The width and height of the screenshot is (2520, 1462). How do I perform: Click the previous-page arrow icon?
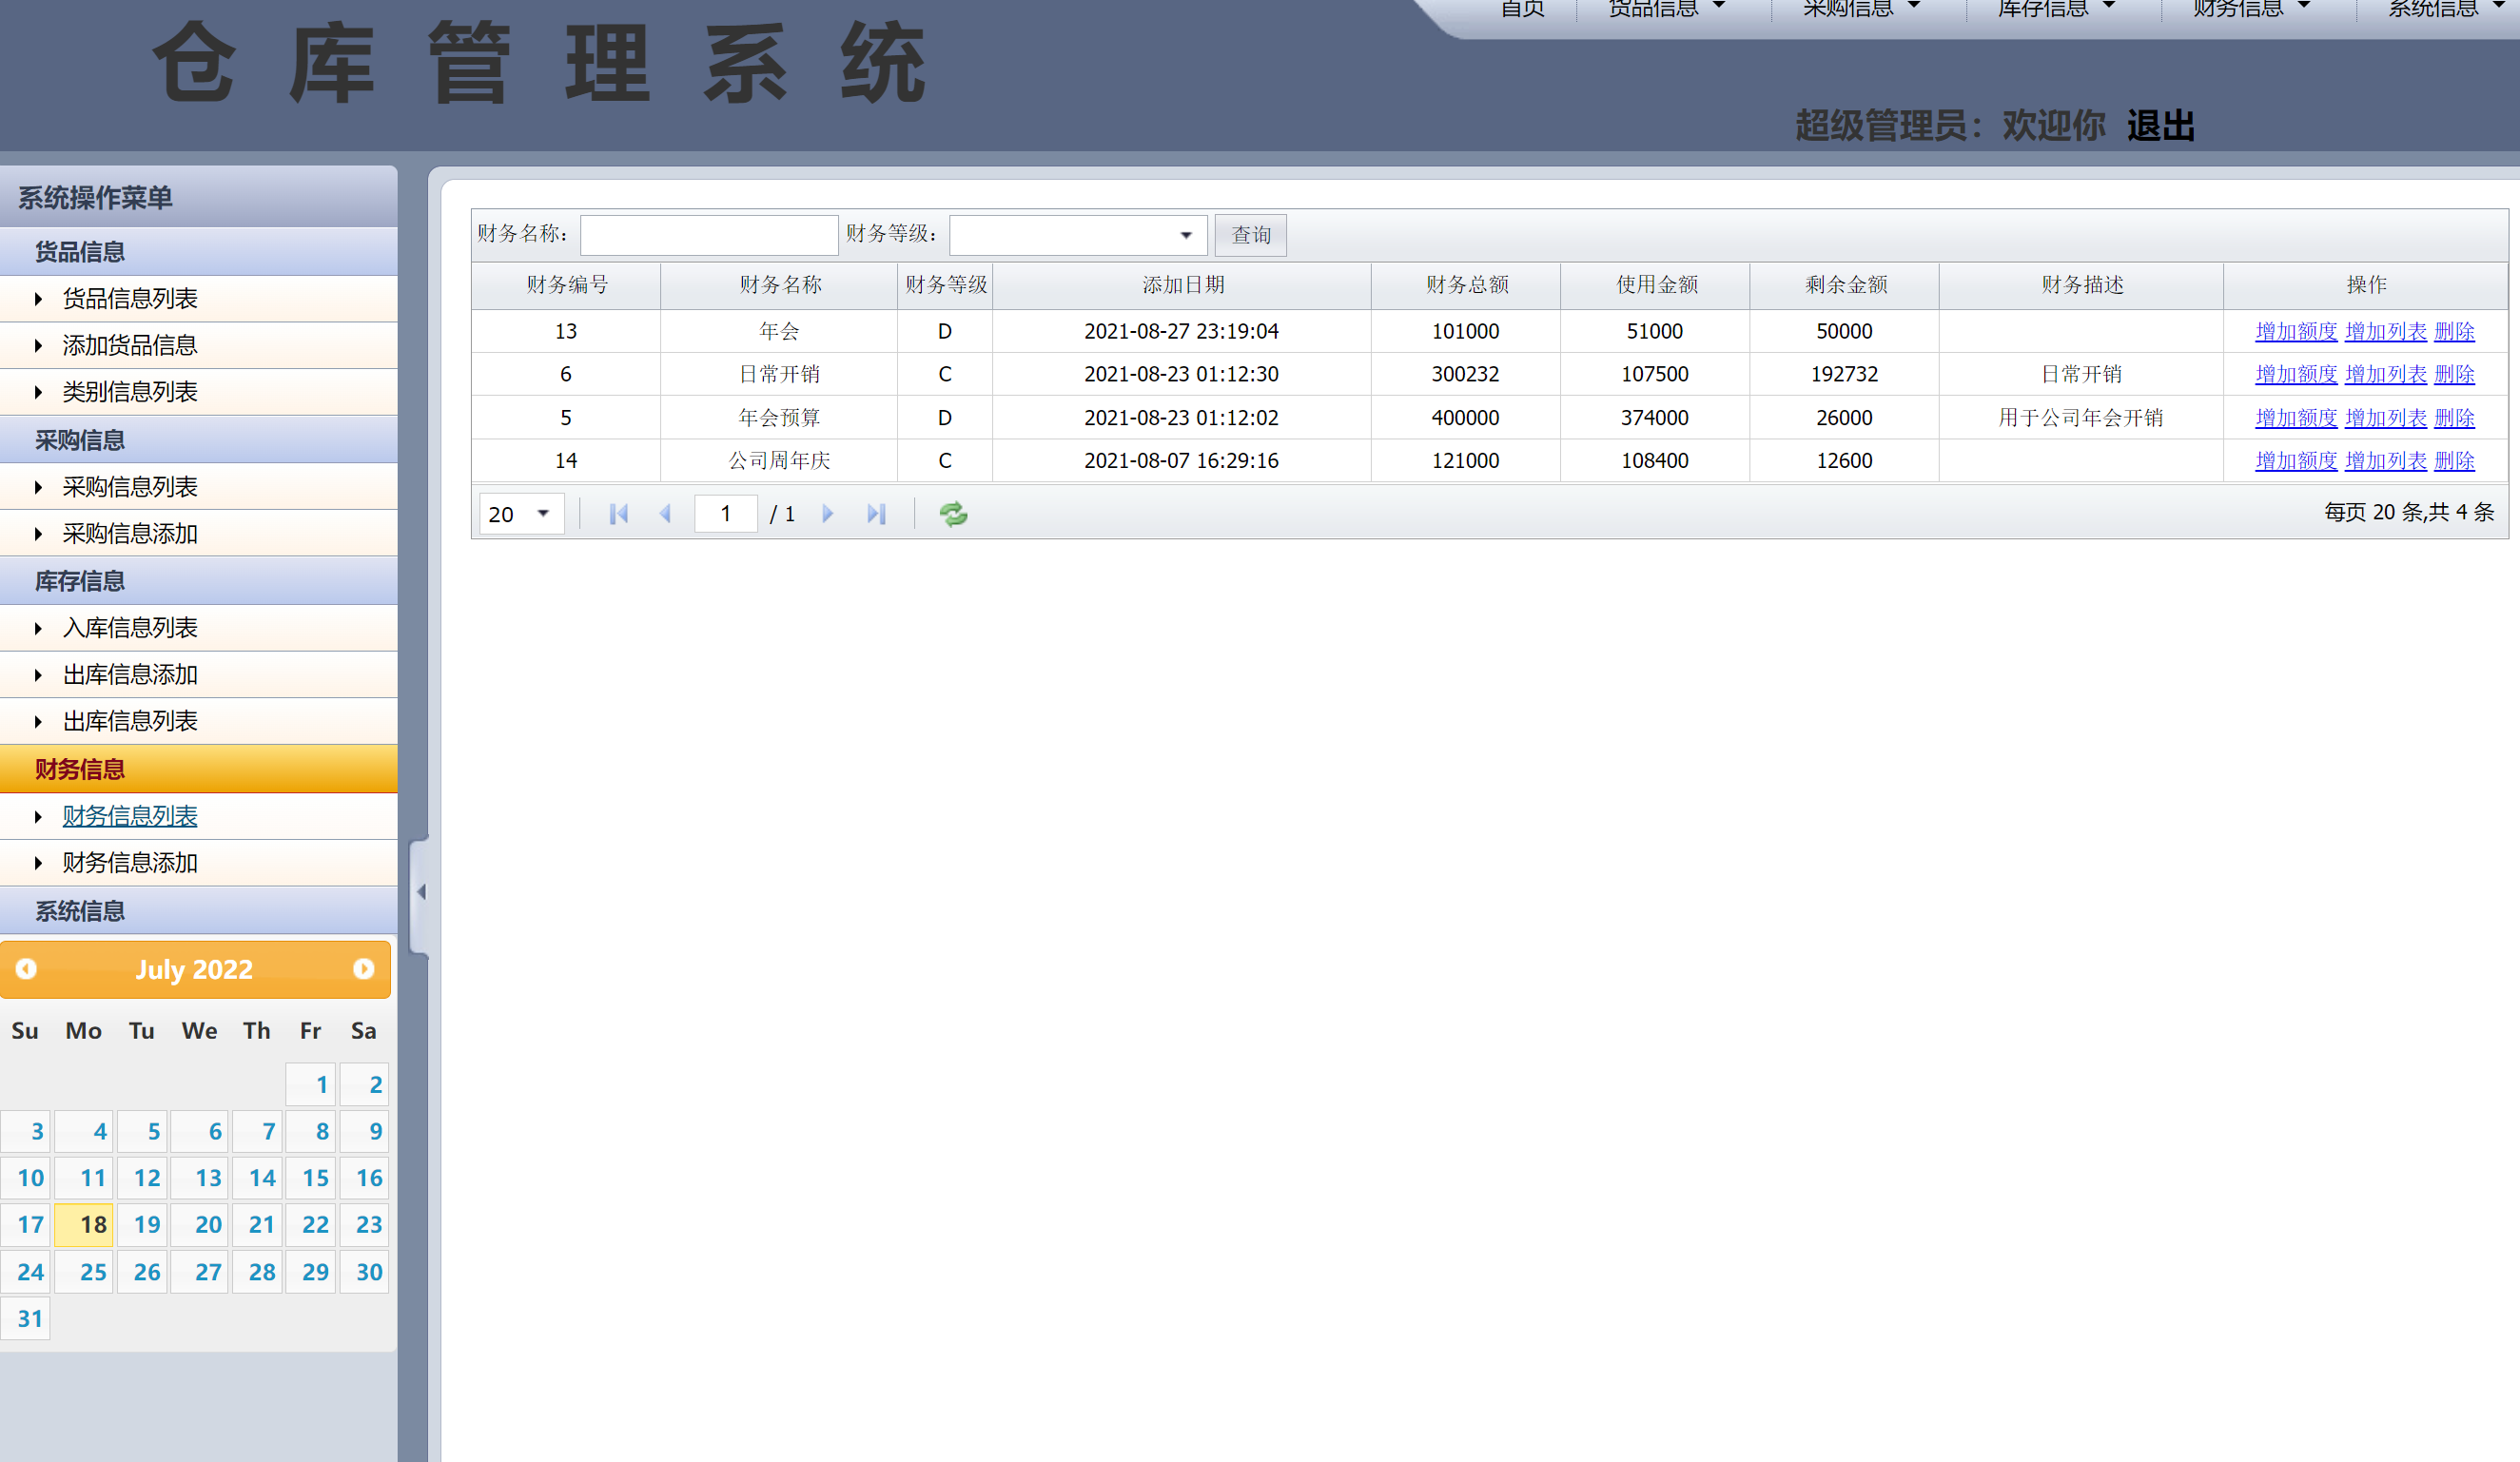(665, 513)
